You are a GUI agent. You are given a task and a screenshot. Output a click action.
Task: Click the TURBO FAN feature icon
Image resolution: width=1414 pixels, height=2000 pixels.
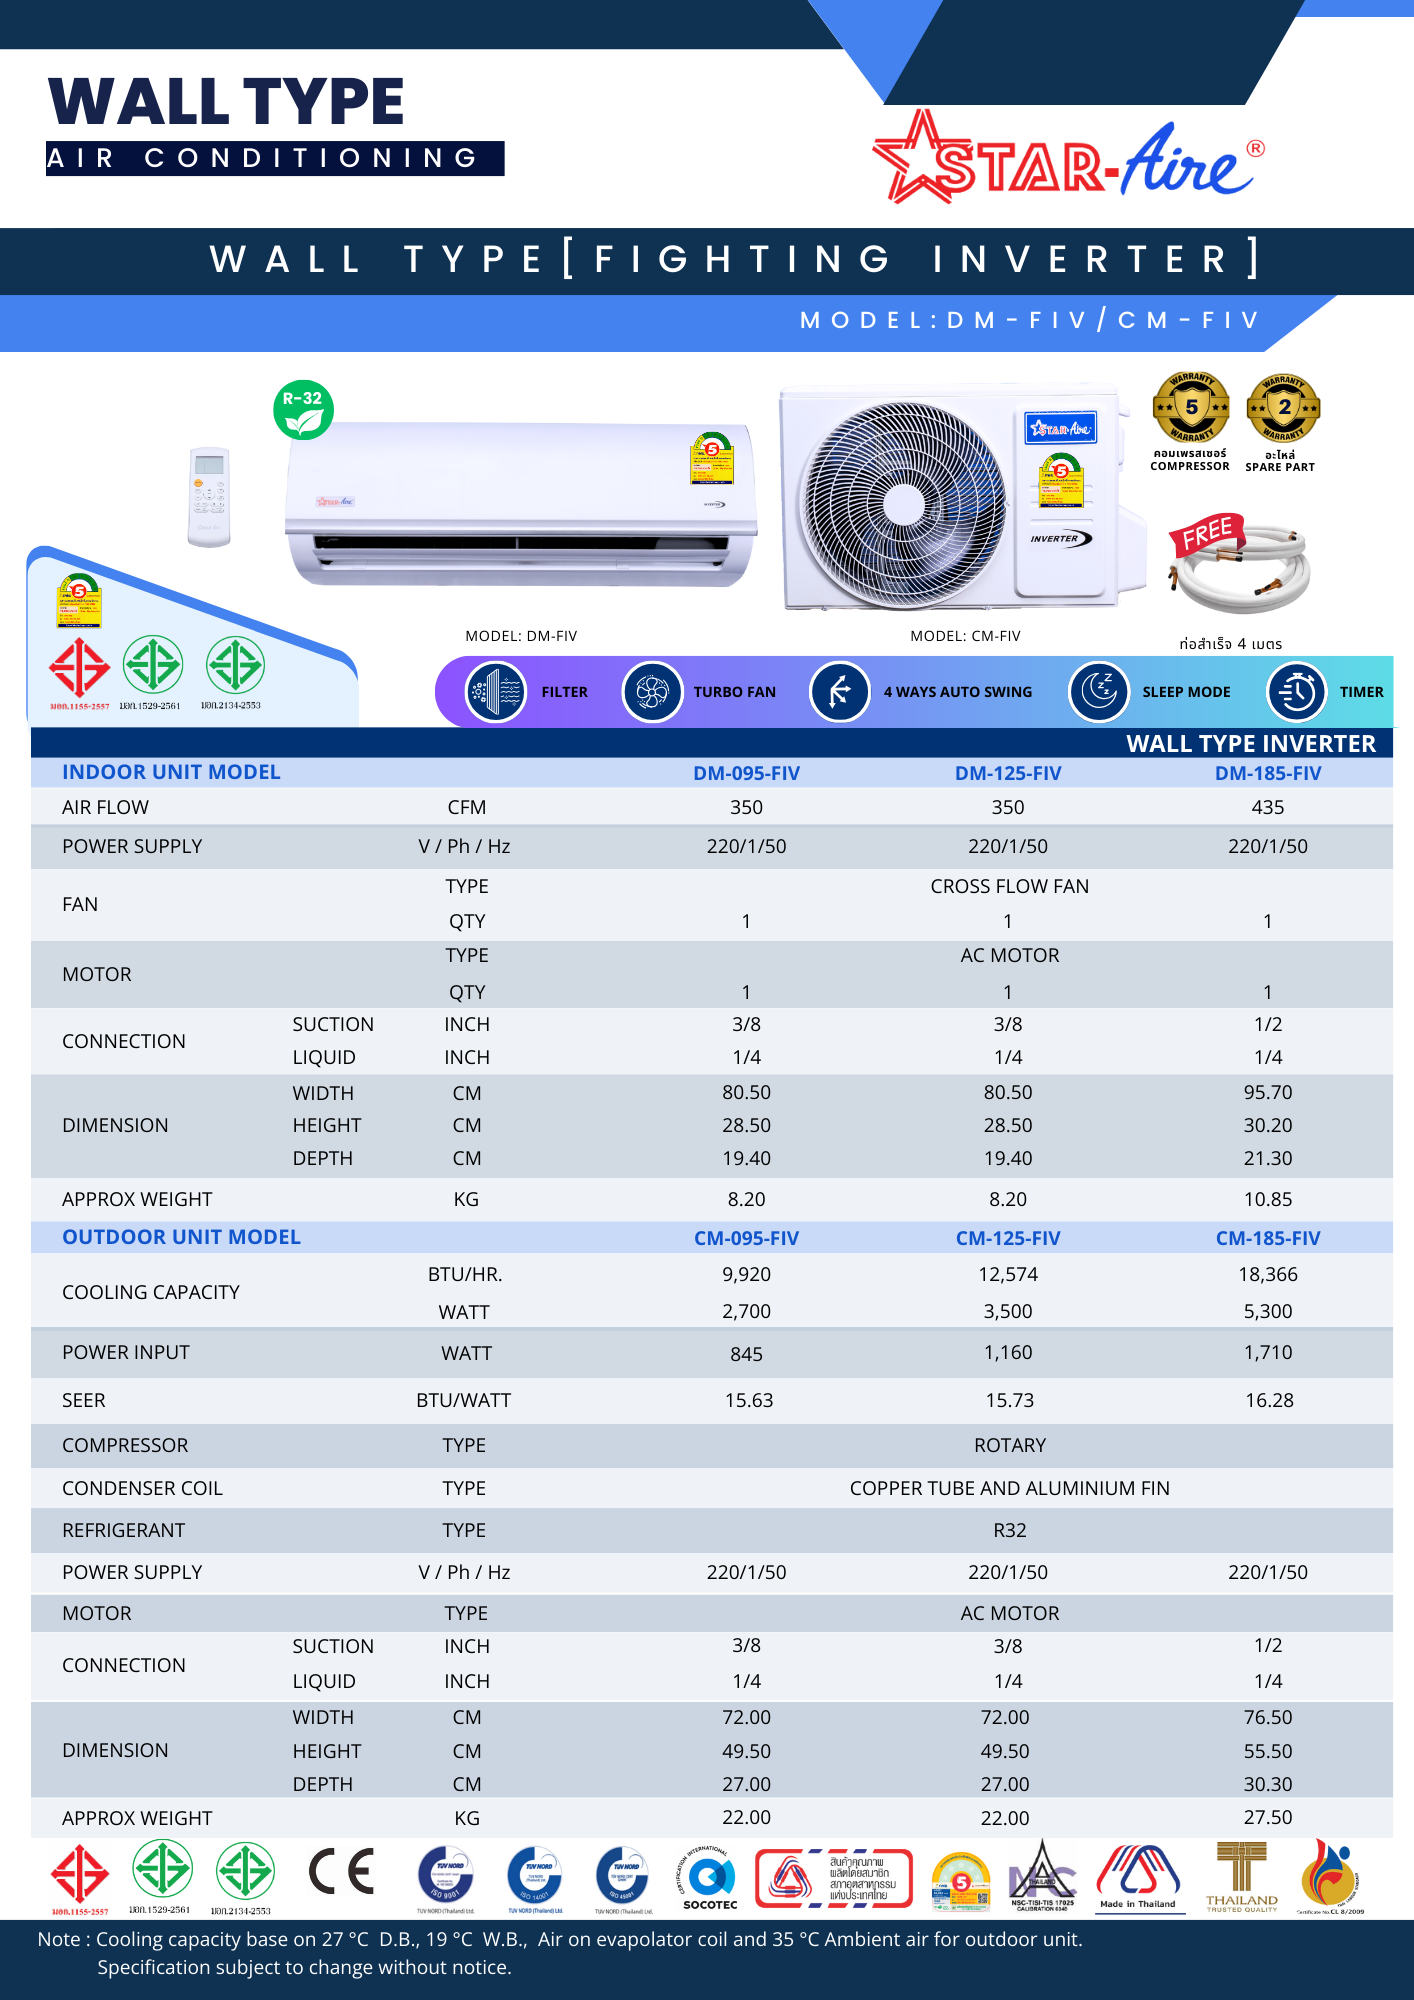click(x=652, y=691)
